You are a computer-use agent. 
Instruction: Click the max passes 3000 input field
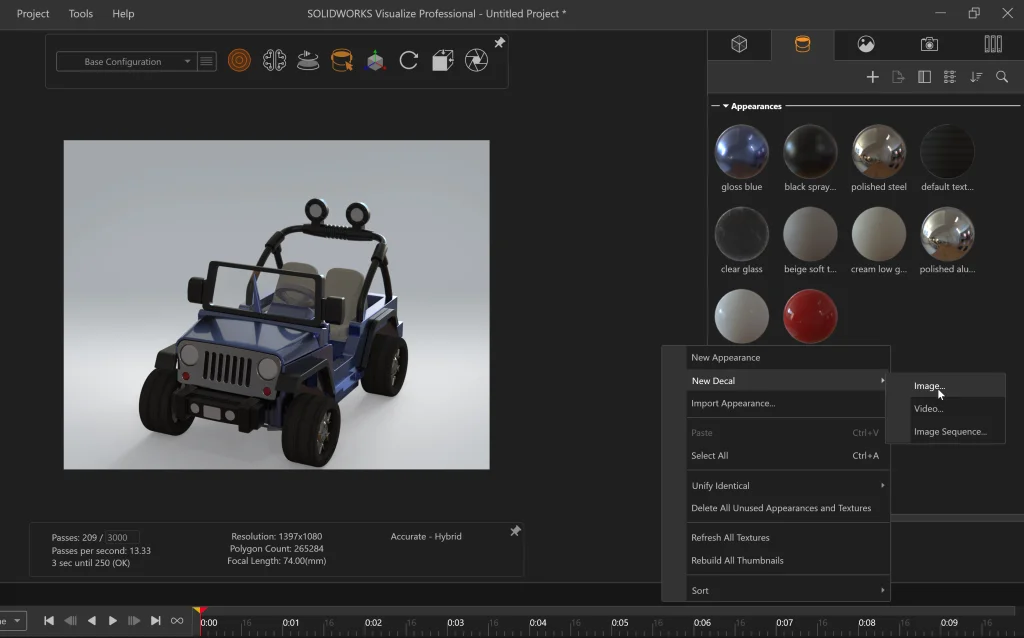[x=123, y=538]
